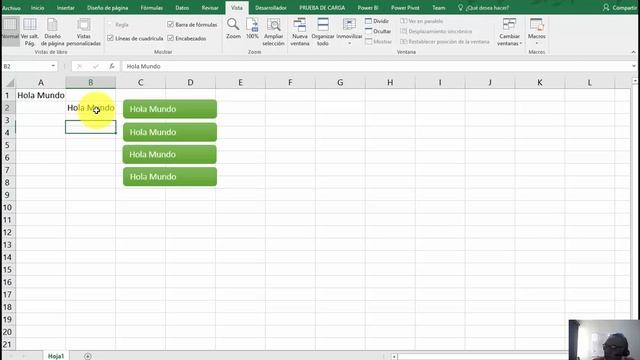Click the Name Box showing B2
The image size is (640, 360).
tap(27, 66)
